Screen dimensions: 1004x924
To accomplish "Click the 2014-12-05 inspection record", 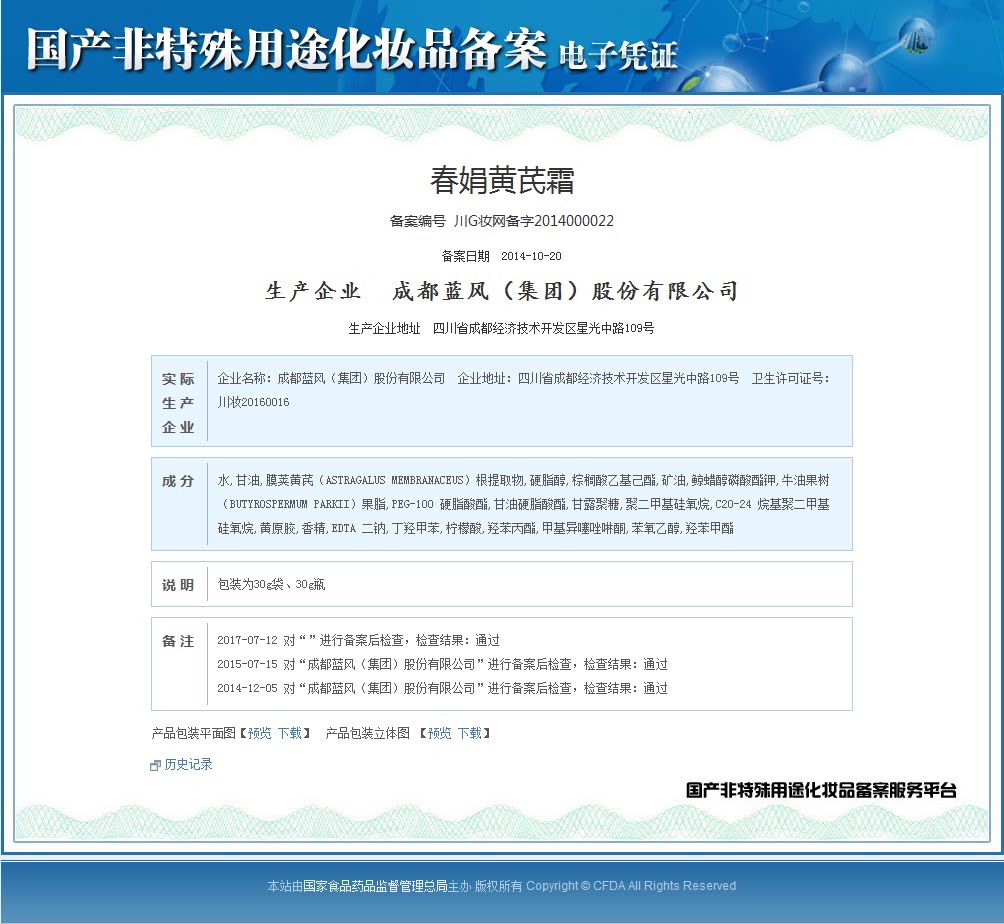I will point(442,688).
